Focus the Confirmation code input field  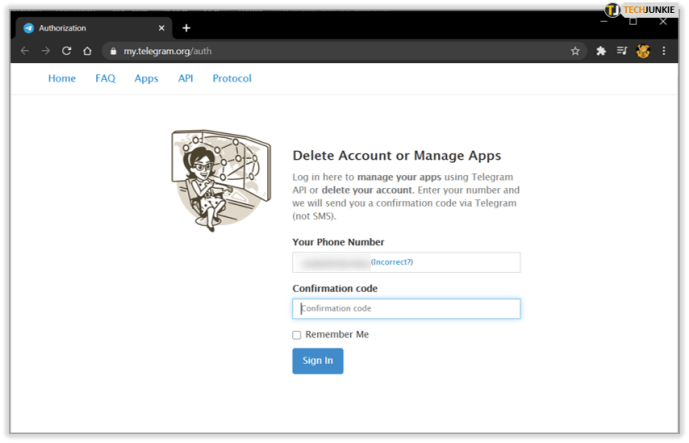coord(406,309)
